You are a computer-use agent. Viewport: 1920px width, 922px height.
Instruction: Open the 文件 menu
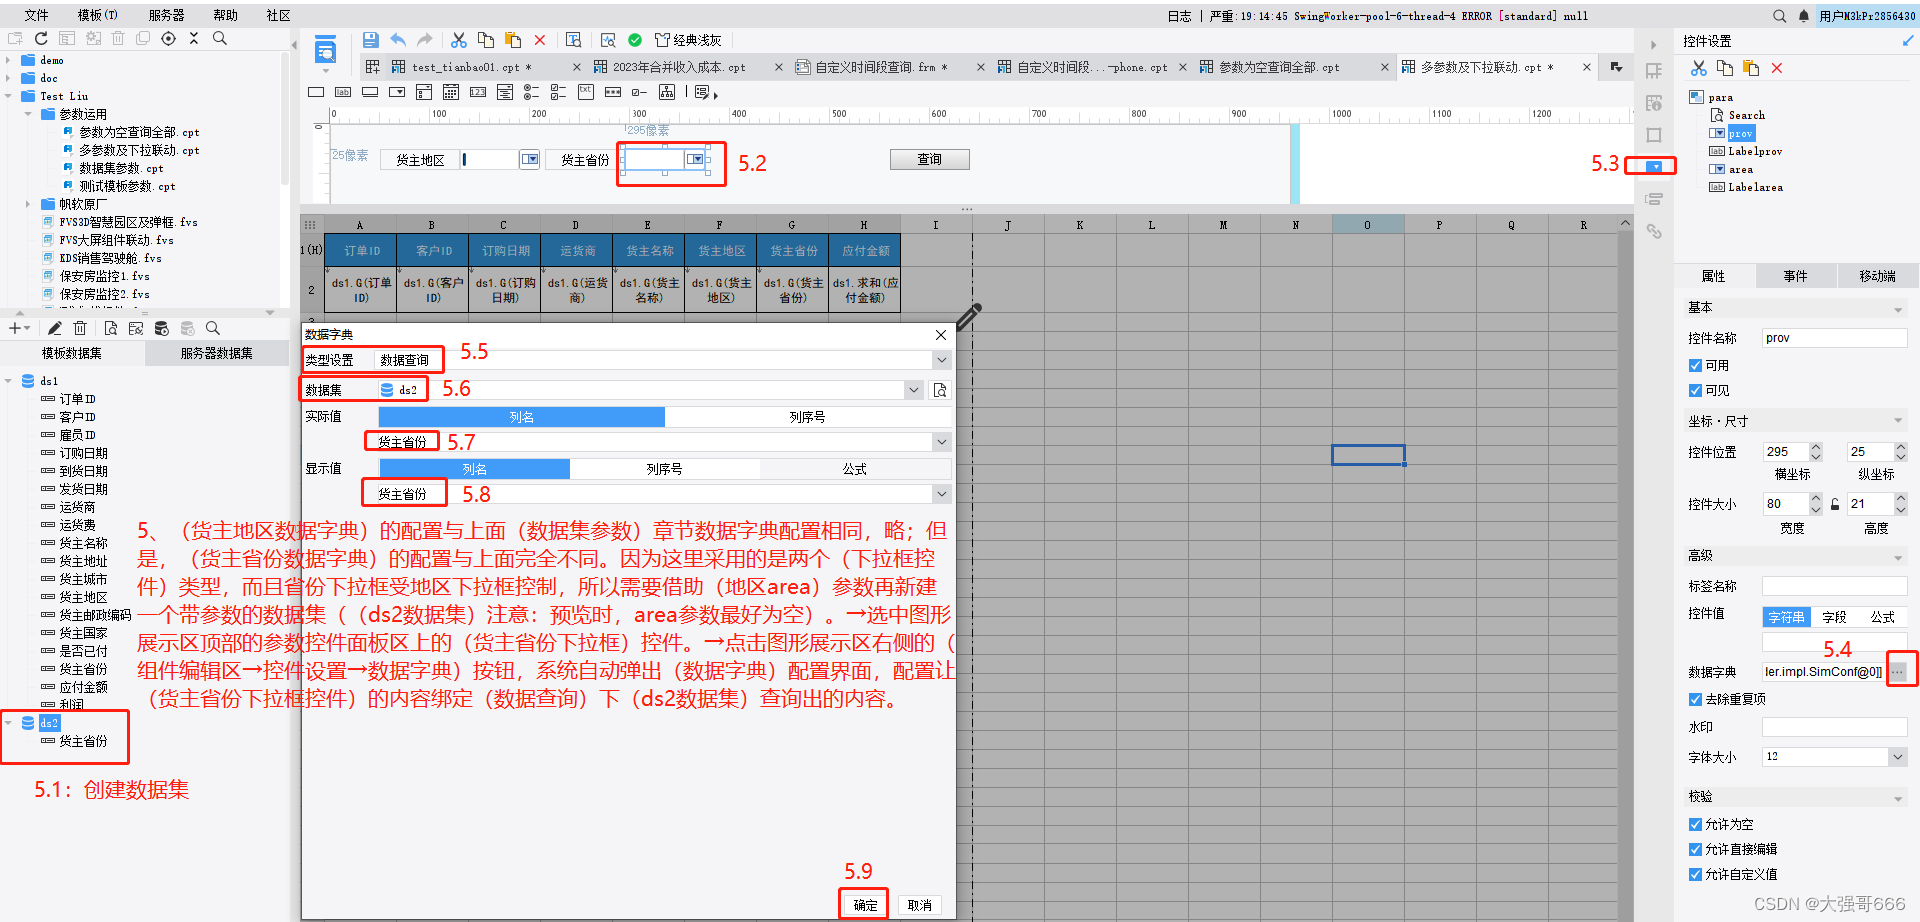(36, 15)
